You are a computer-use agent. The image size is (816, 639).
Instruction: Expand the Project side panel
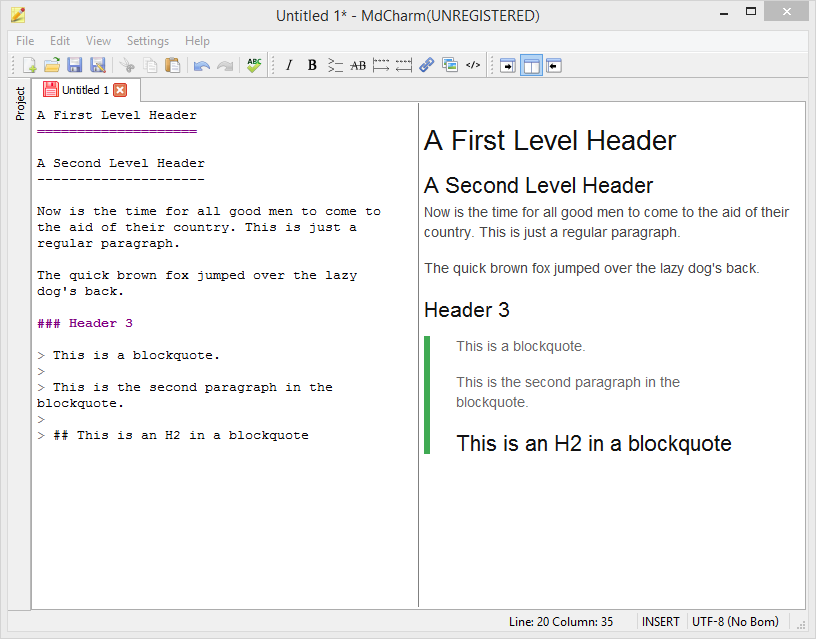19,104
